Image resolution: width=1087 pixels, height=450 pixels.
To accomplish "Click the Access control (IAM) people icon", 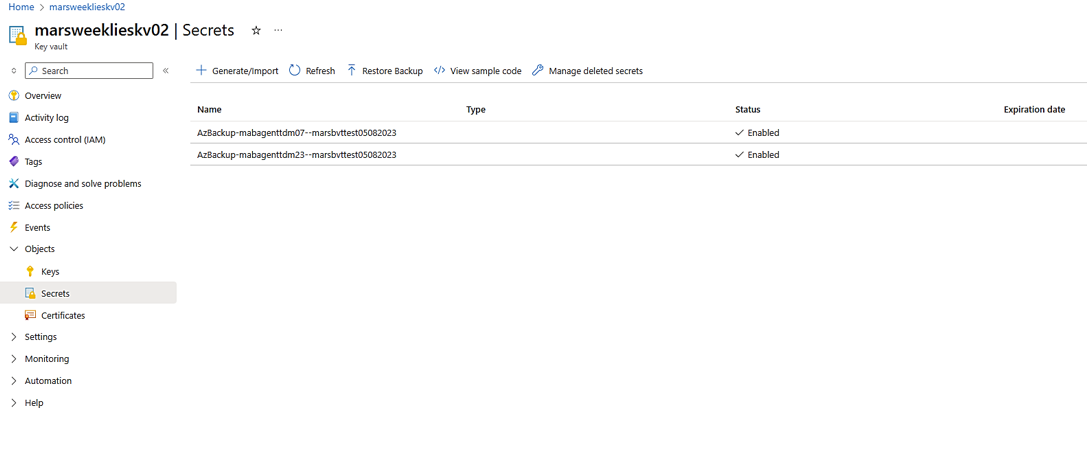I will click(x=13, y=139).
